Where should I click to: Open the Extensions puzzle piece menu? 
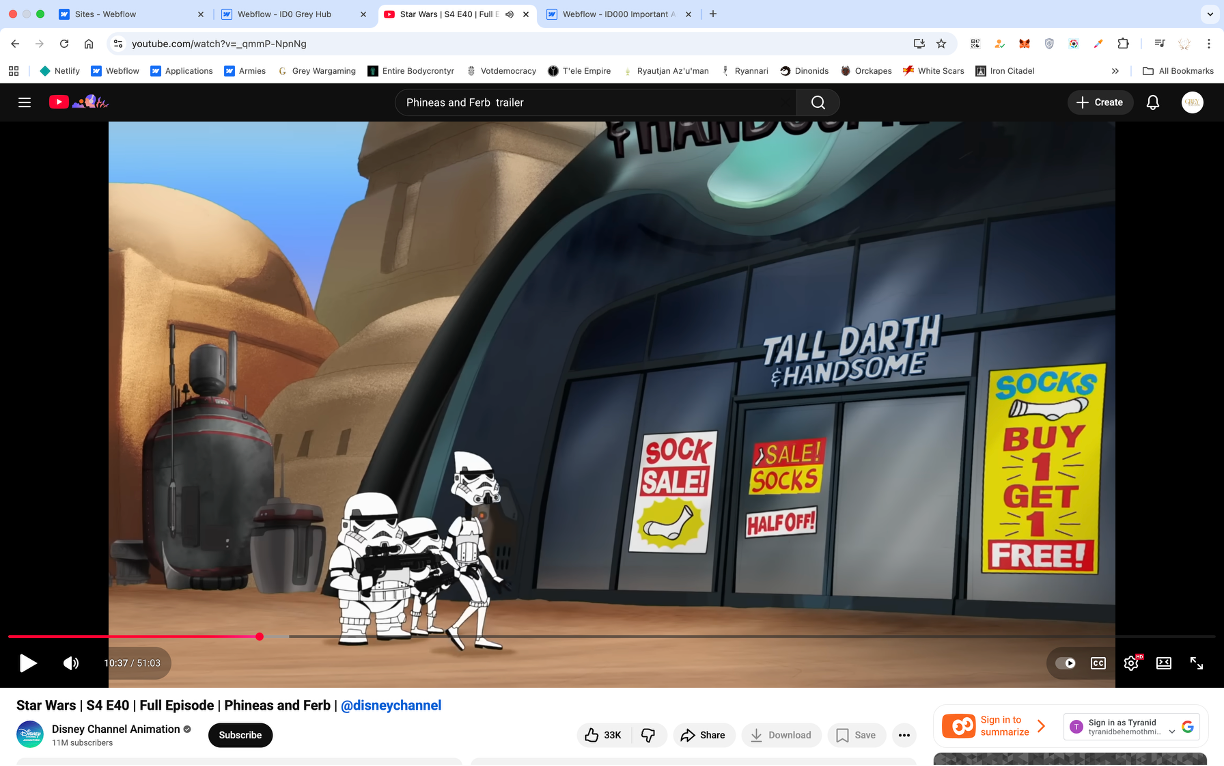coord(1123,44)
